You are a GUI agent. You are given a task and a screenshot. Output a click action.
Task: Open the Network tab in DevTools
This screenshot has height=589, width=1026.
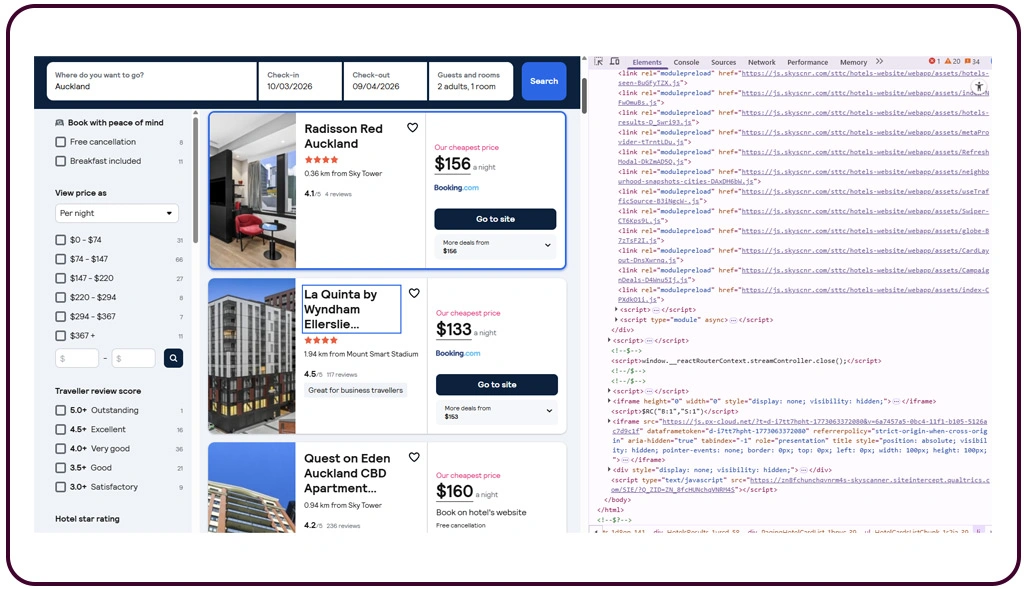[761, 61]
